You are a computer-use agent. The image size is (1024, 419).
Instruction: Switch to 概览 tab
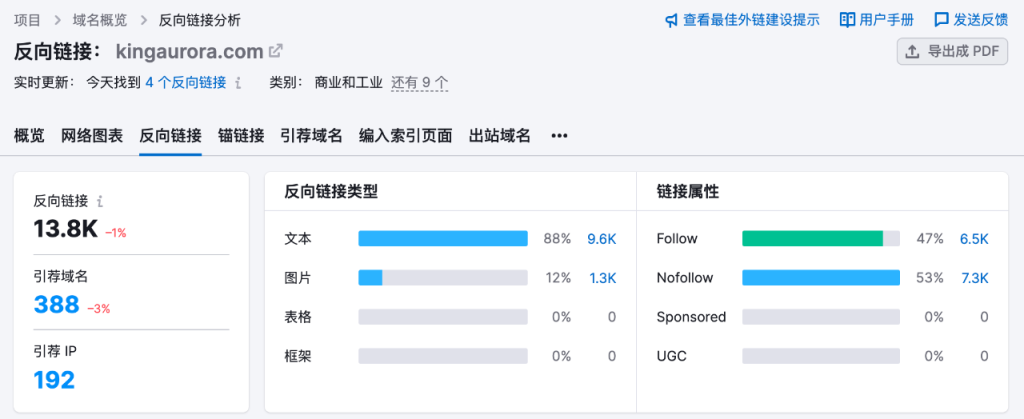pyautogui.click(x=29, y=136)
